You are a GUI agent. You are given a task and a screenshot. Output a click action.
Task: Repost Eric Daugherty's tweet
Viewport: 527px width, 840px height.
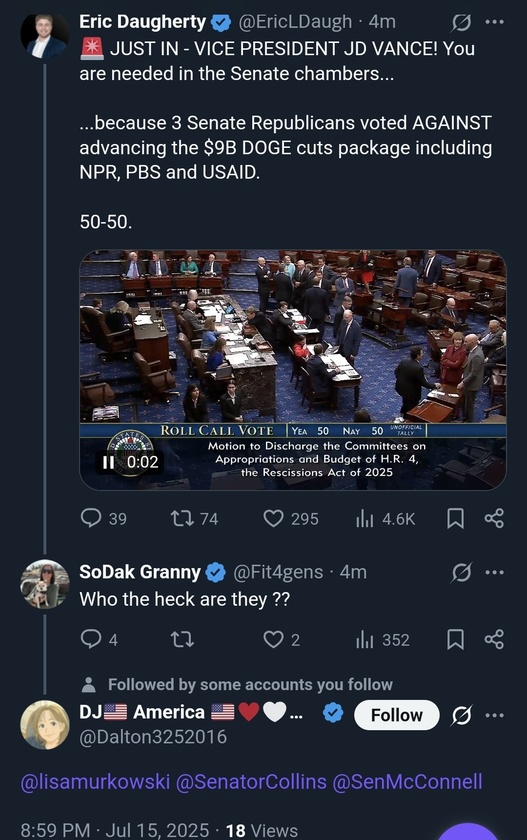click(x=182, y=518)
